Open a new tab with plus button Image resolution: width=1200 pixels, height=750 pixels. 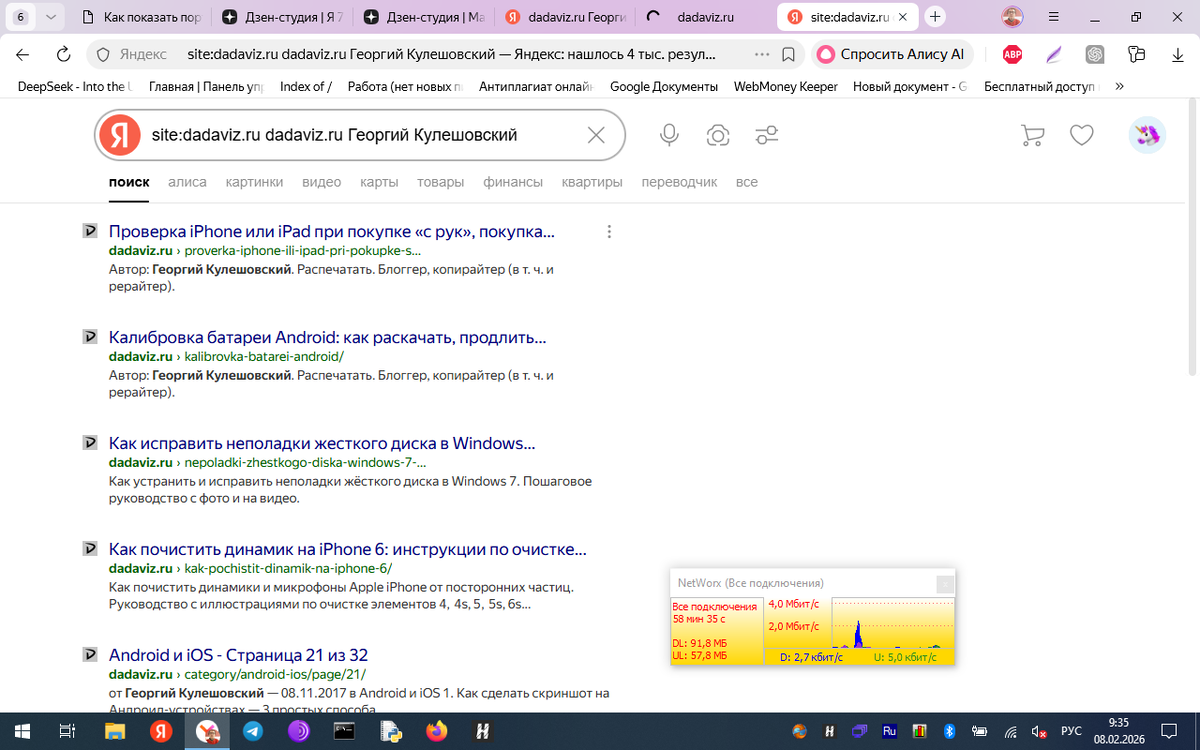[x=935, y=16]
